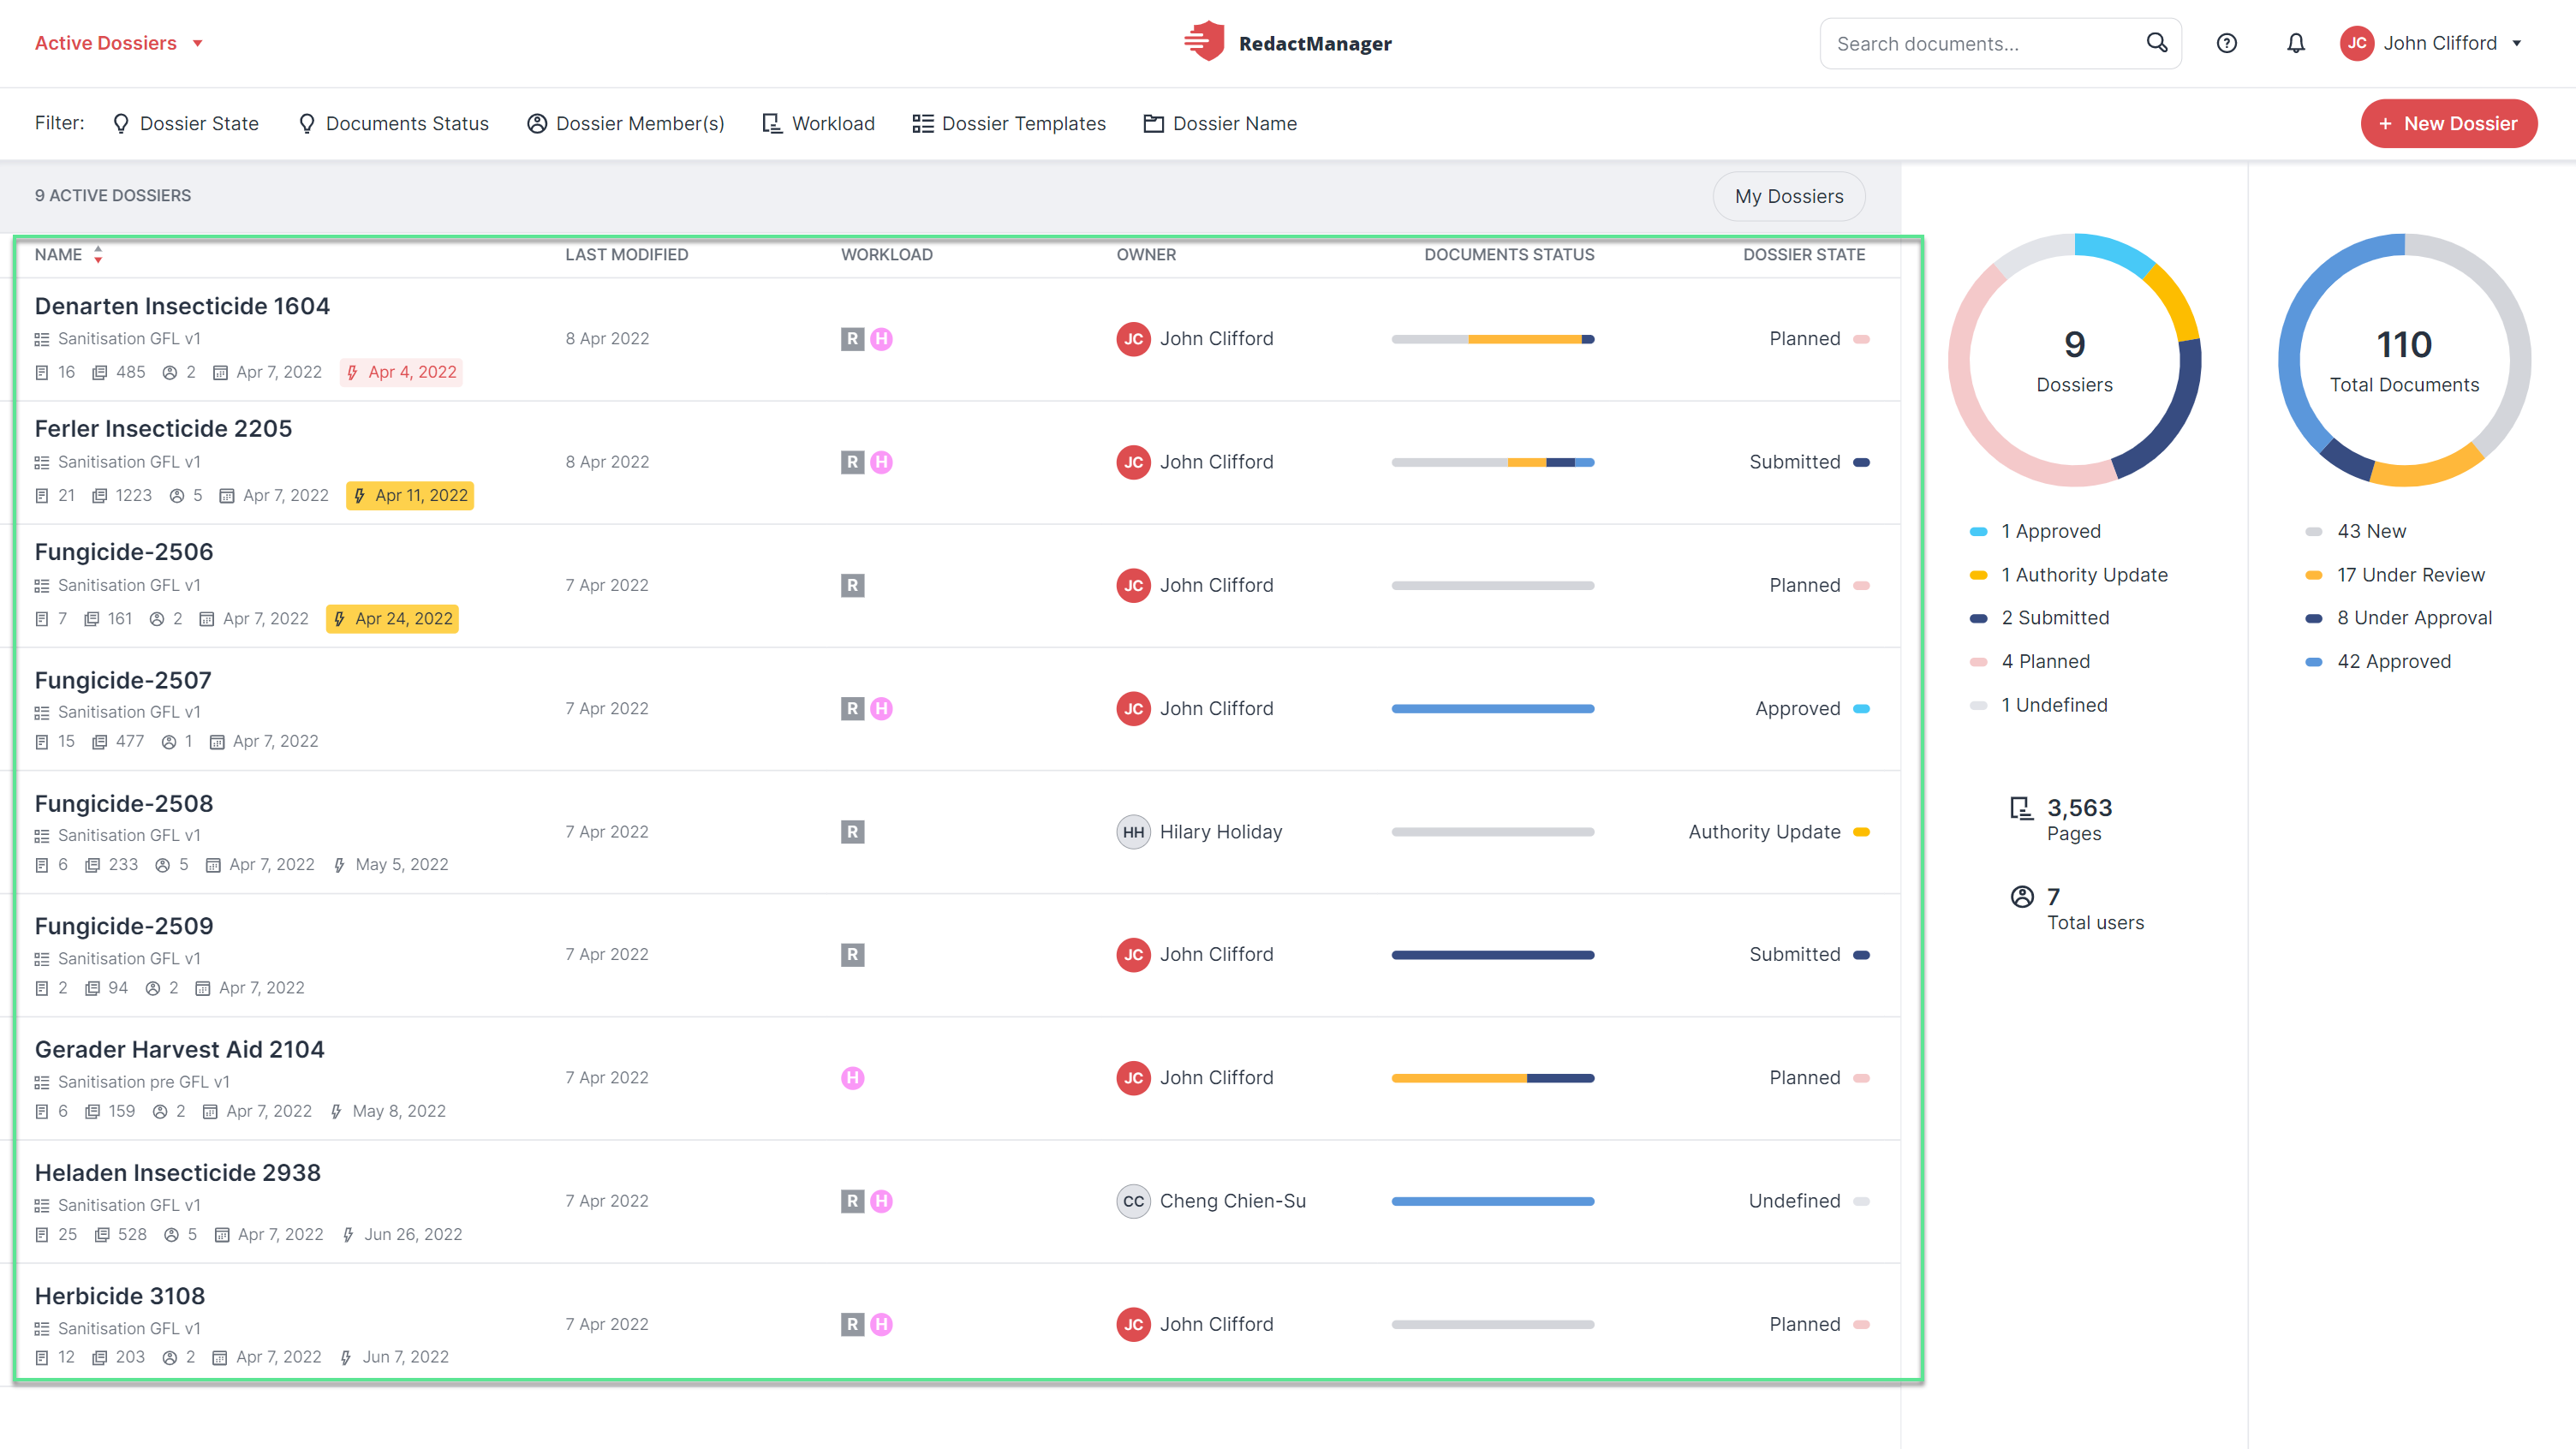
Task: Click the search magnifier icon
Action: [x=2156, y=42]
